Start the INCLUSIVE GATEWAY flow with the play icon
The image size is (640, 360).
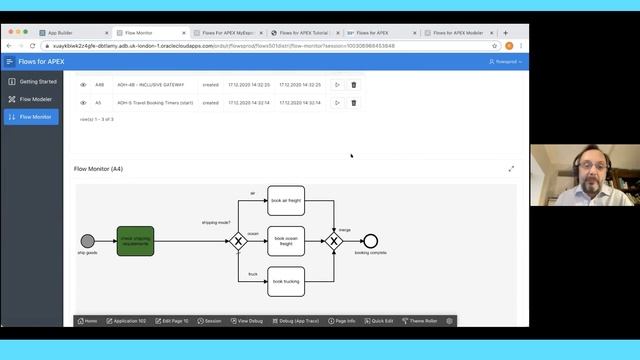point(337,85)
